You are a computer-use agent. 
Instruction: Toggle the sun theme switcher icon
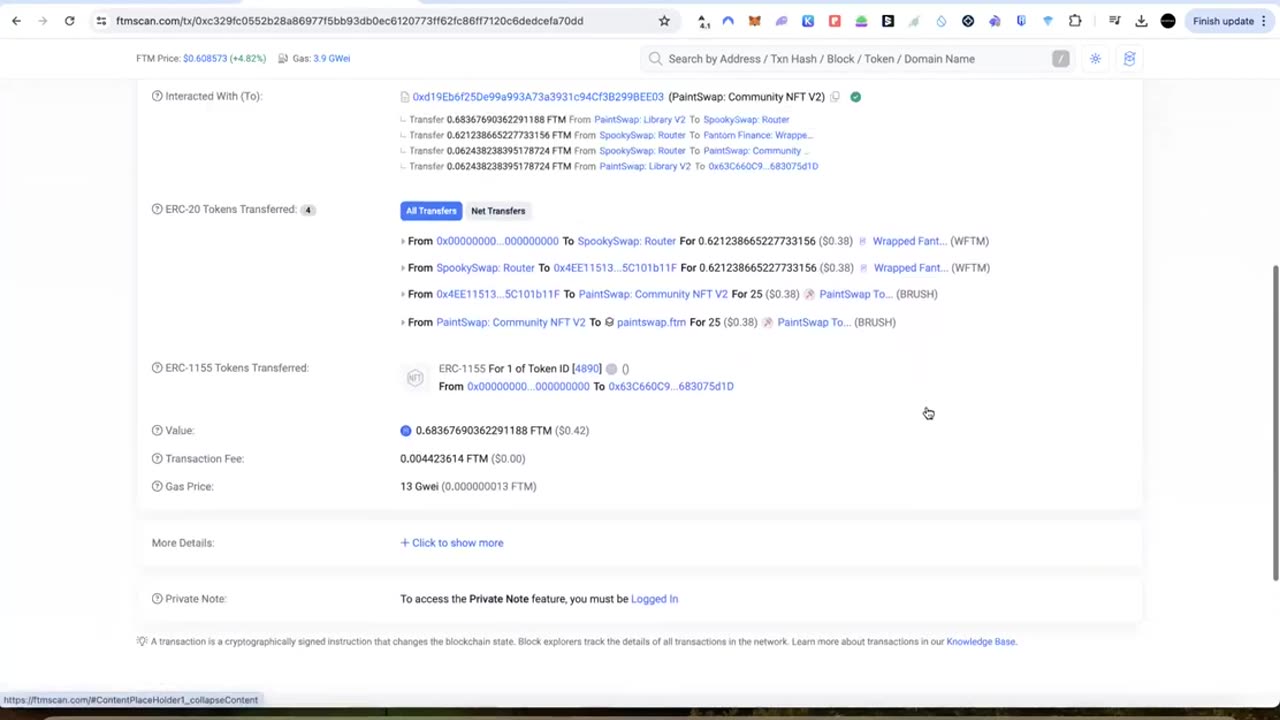[1095, 59]
